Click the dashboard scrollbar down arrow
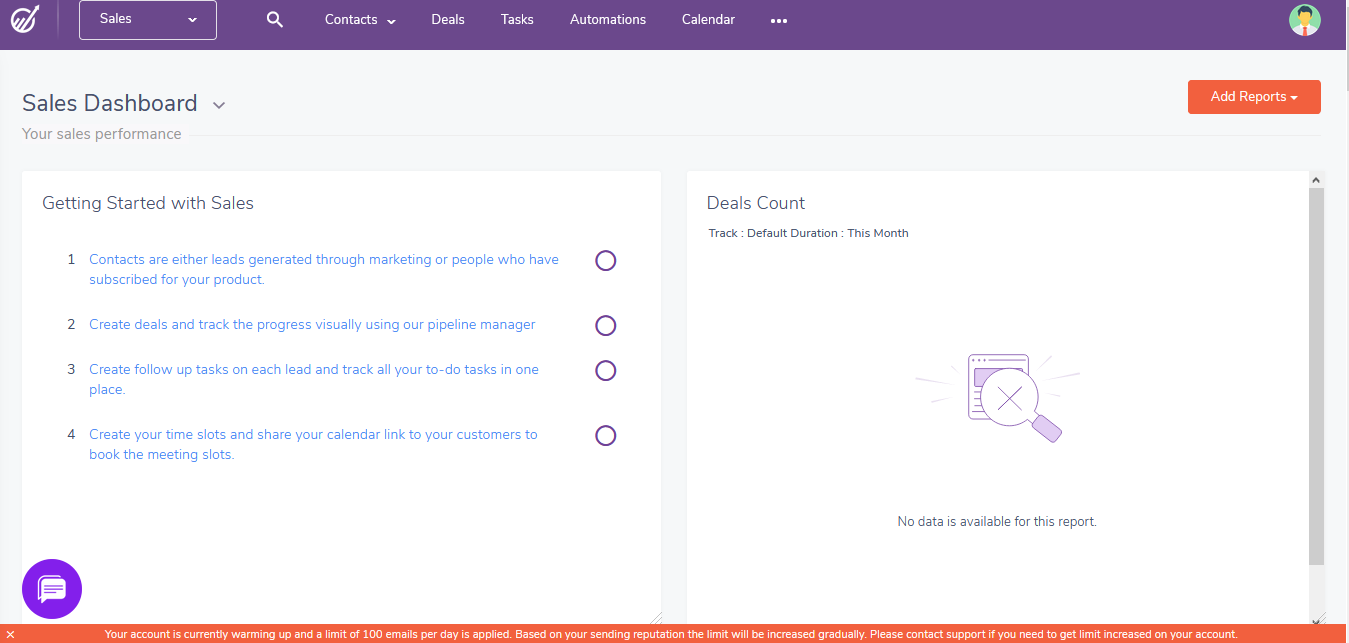 pyautogui.click(x=1316, y=620)
